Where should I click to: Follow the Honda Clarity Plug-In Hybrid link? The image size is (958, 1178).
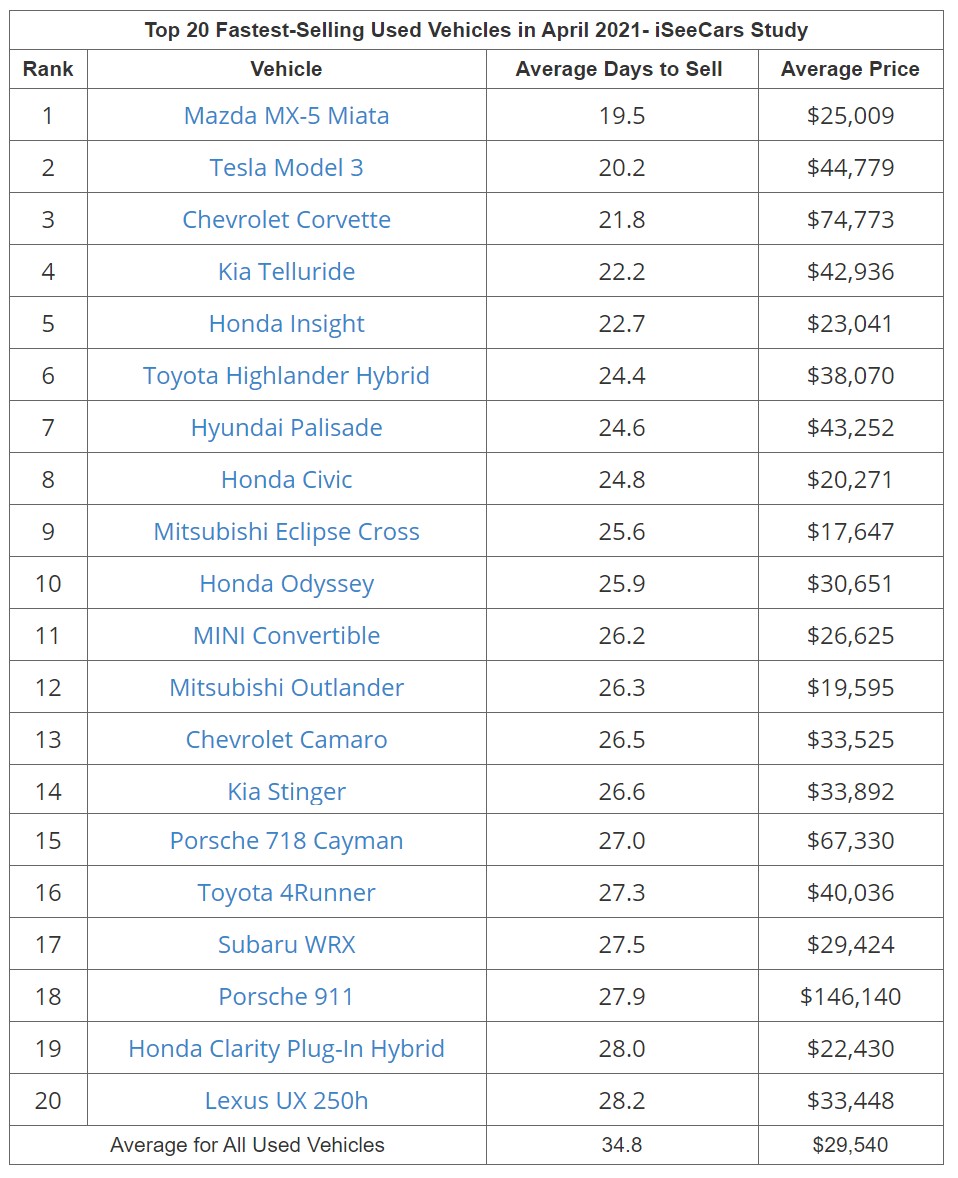[286, 1049]
